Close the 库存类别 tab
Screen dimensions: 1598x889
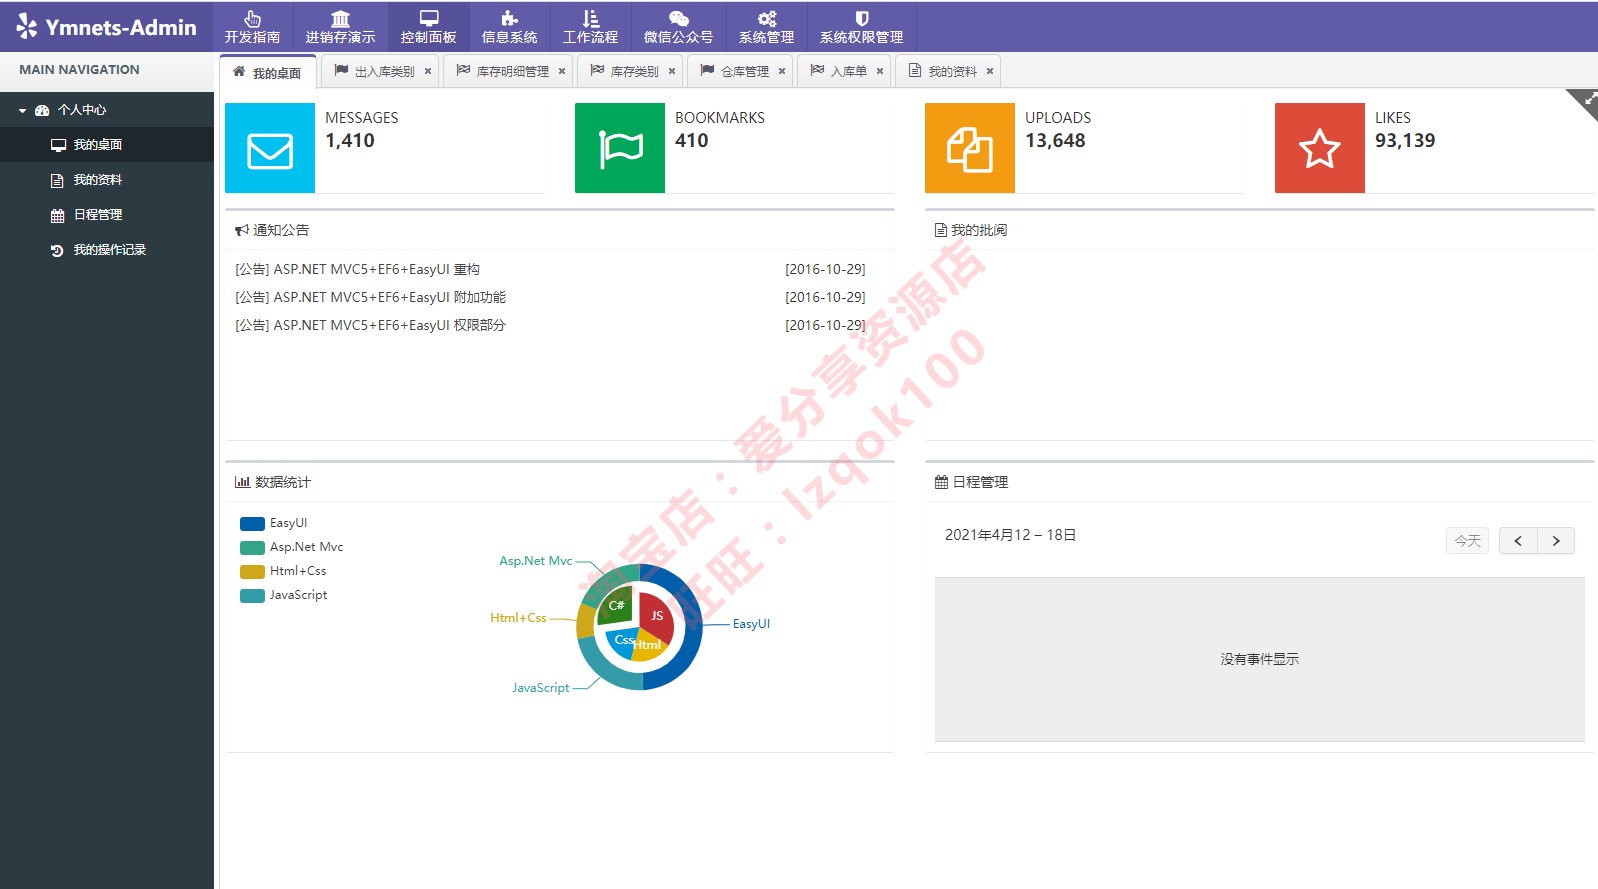coord(672,71)
